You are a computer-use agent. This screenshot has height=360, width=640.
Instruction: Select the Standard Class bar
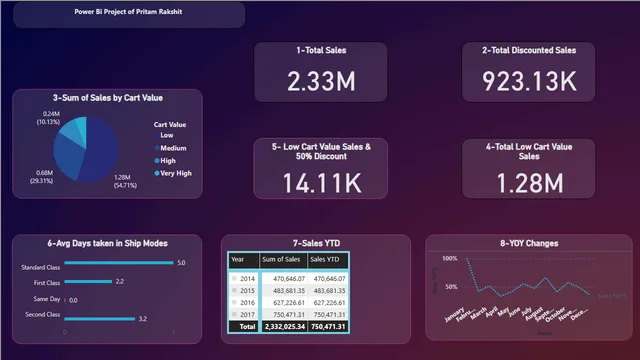[119, 262]
